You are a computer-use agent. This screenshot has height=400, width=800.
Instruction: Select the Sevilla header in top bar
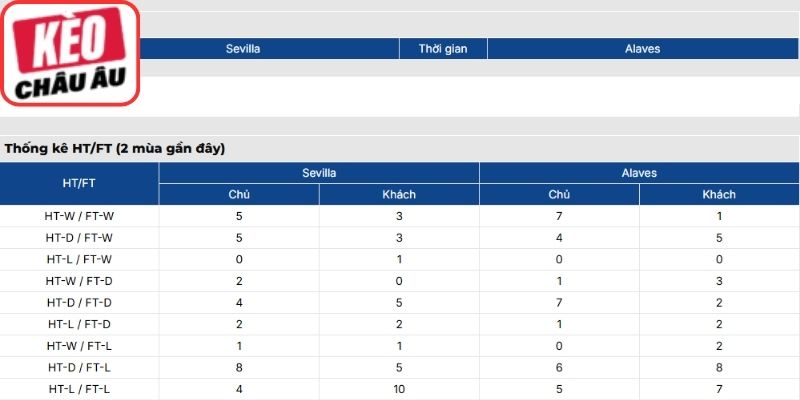point(243,49)
